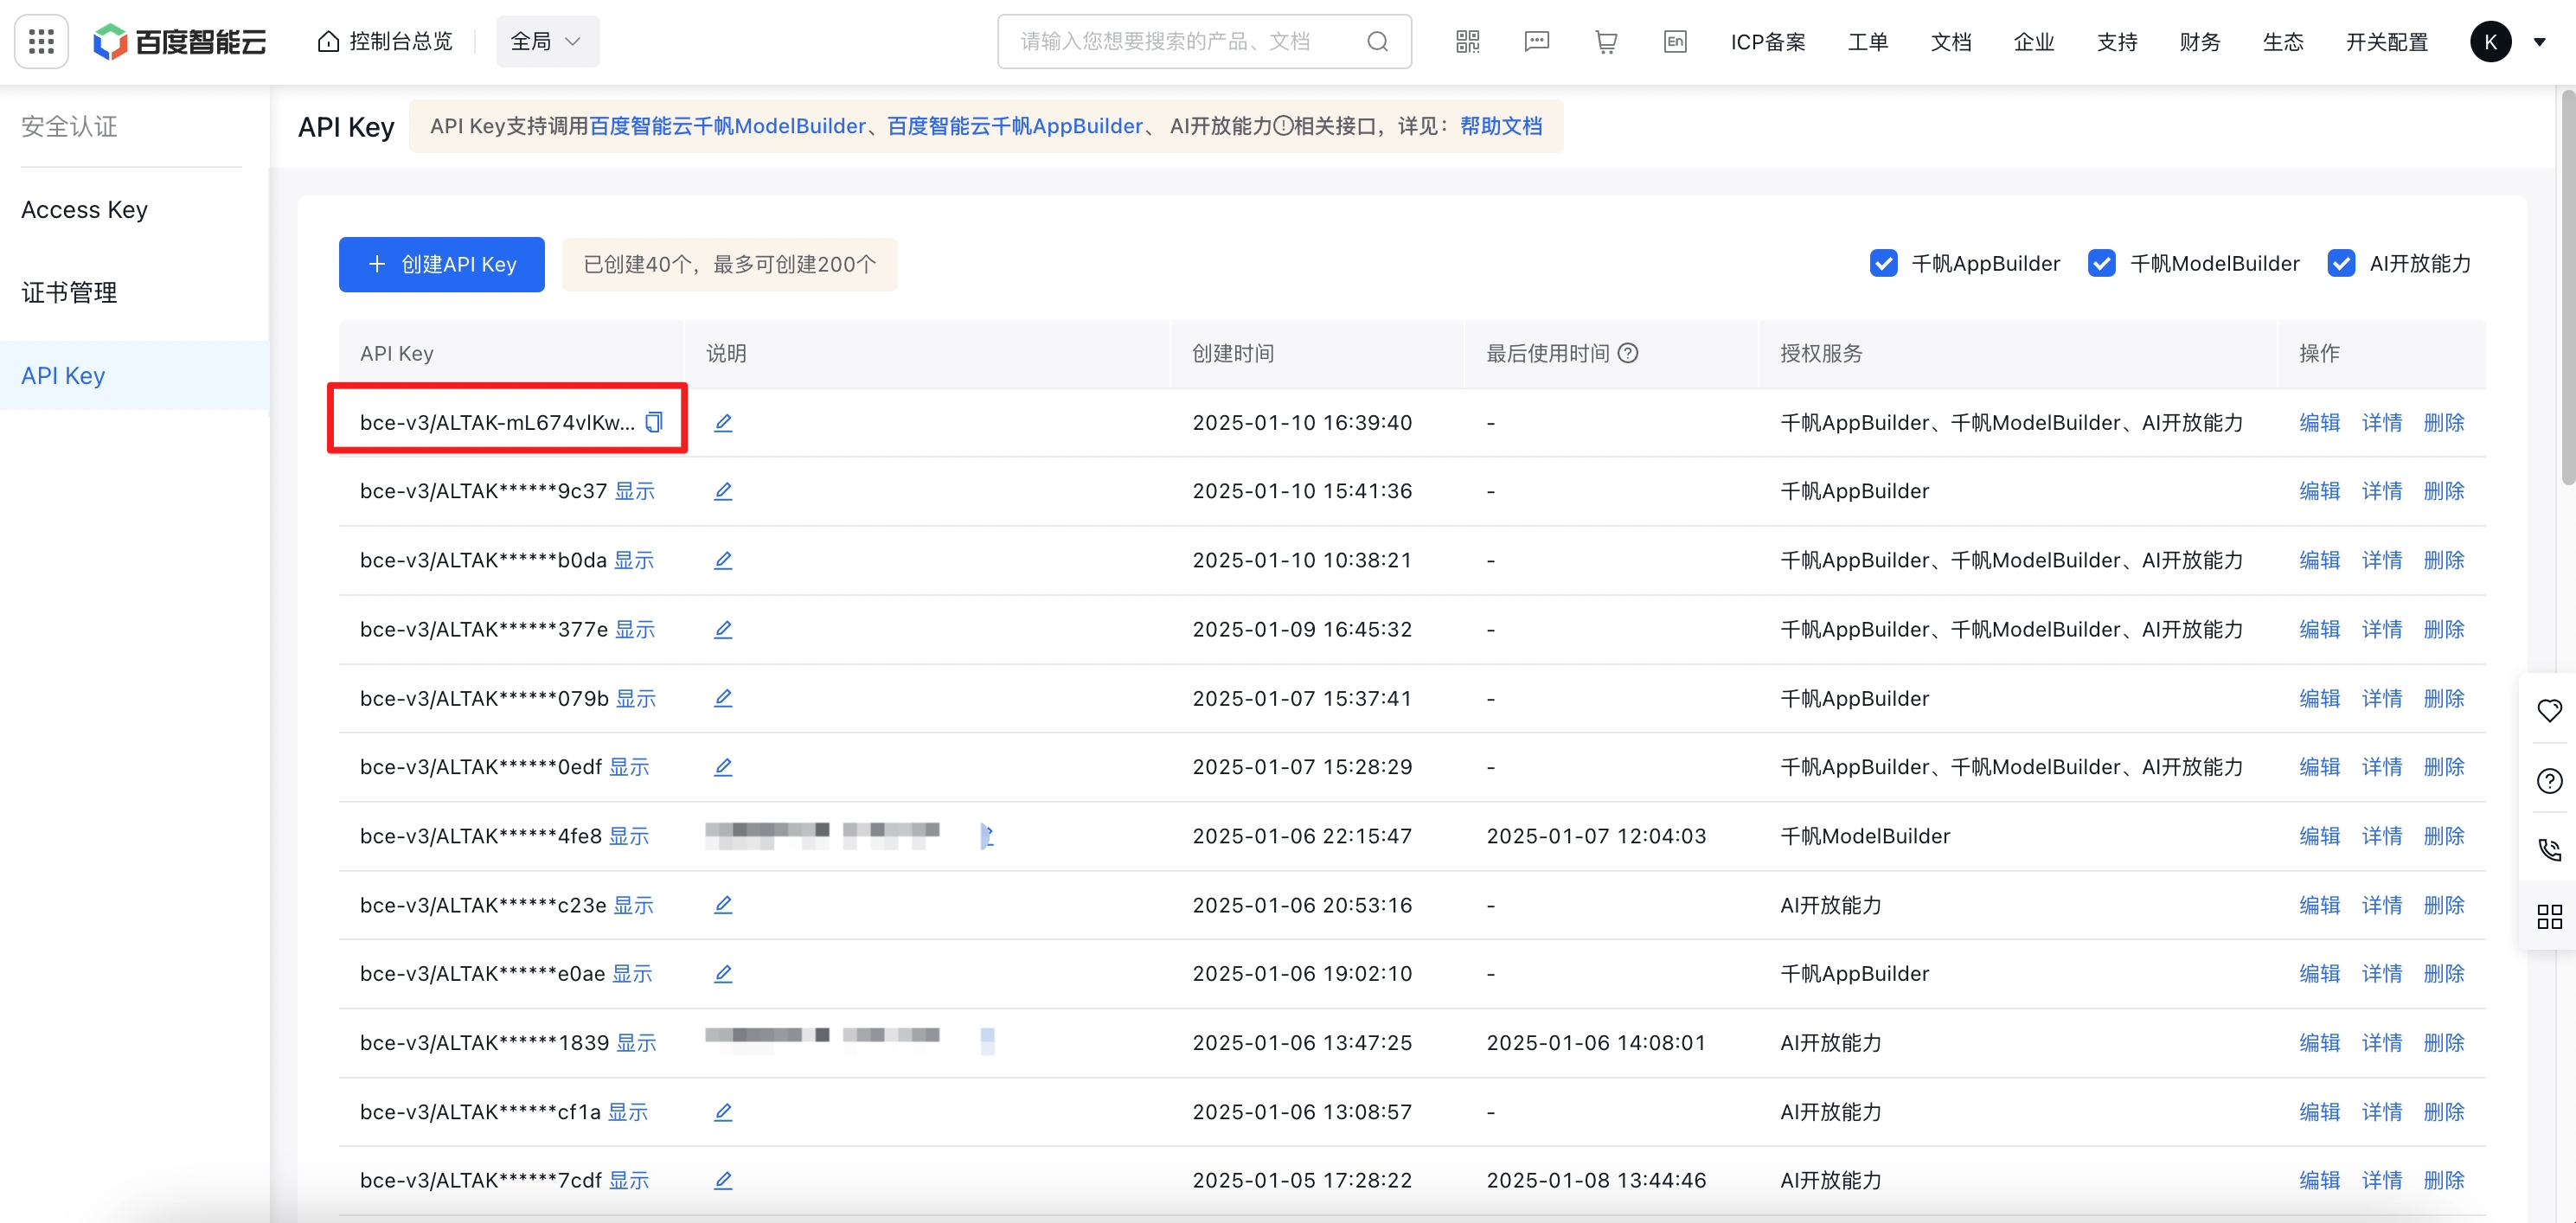Show full key ending 9c37

tap(634, 491)
